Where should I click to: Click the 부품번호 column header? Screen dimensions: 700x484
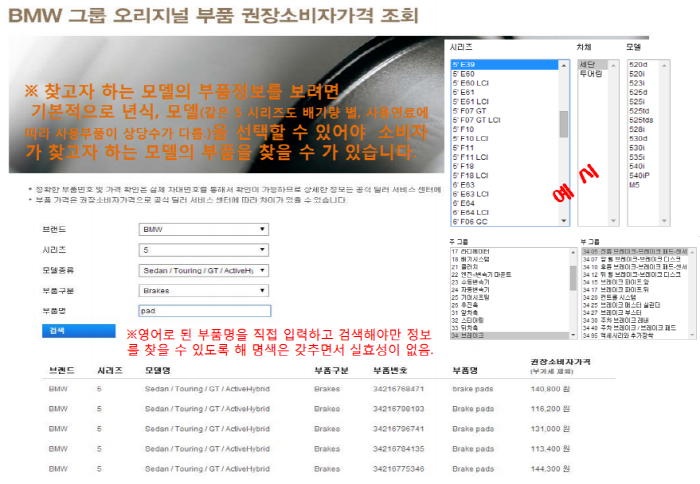(x=390, y=371)
